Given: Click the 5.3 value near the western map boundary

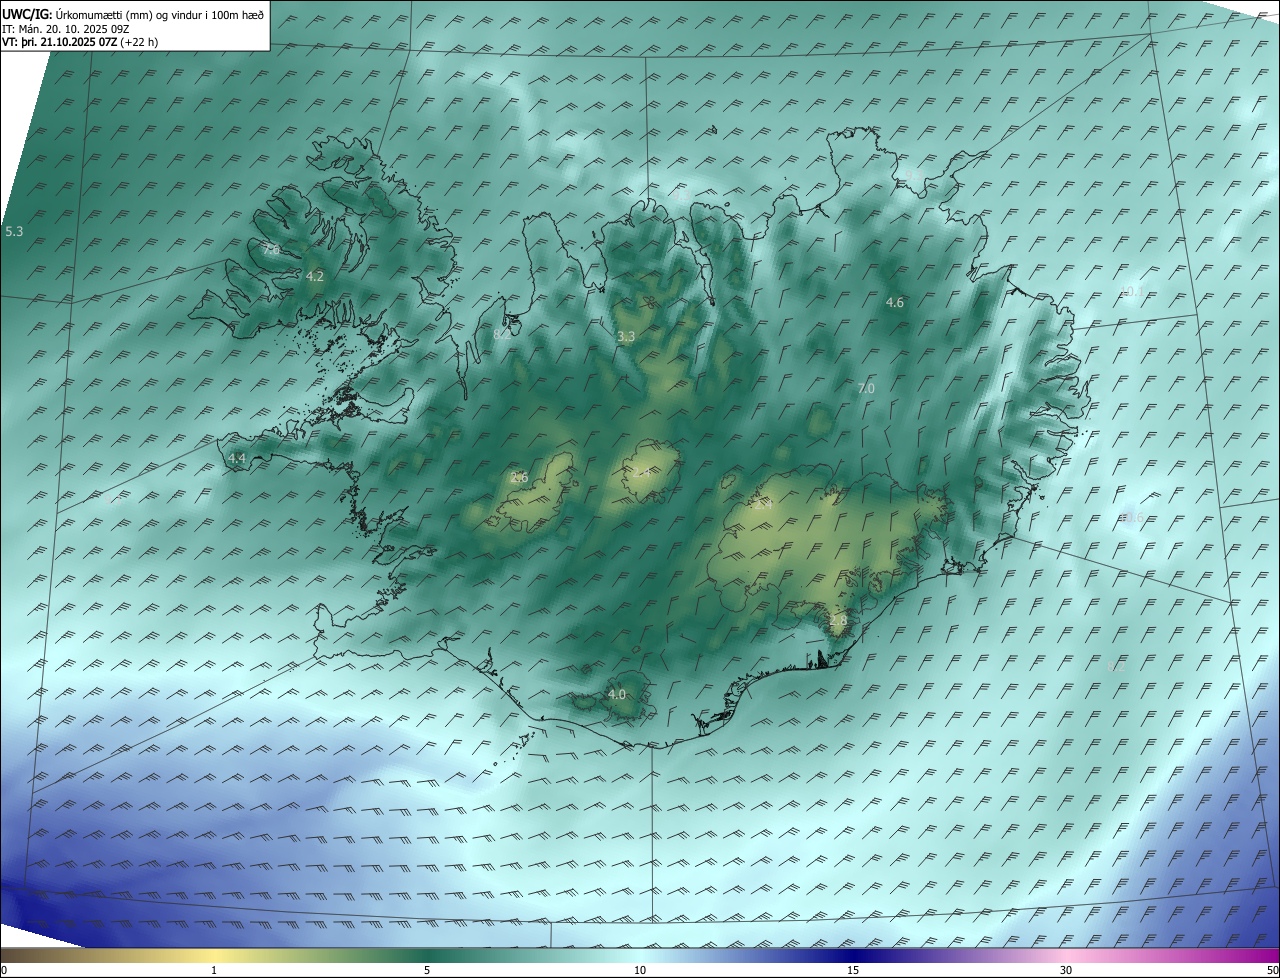Looking at the screenshot, I should (14, 231).
